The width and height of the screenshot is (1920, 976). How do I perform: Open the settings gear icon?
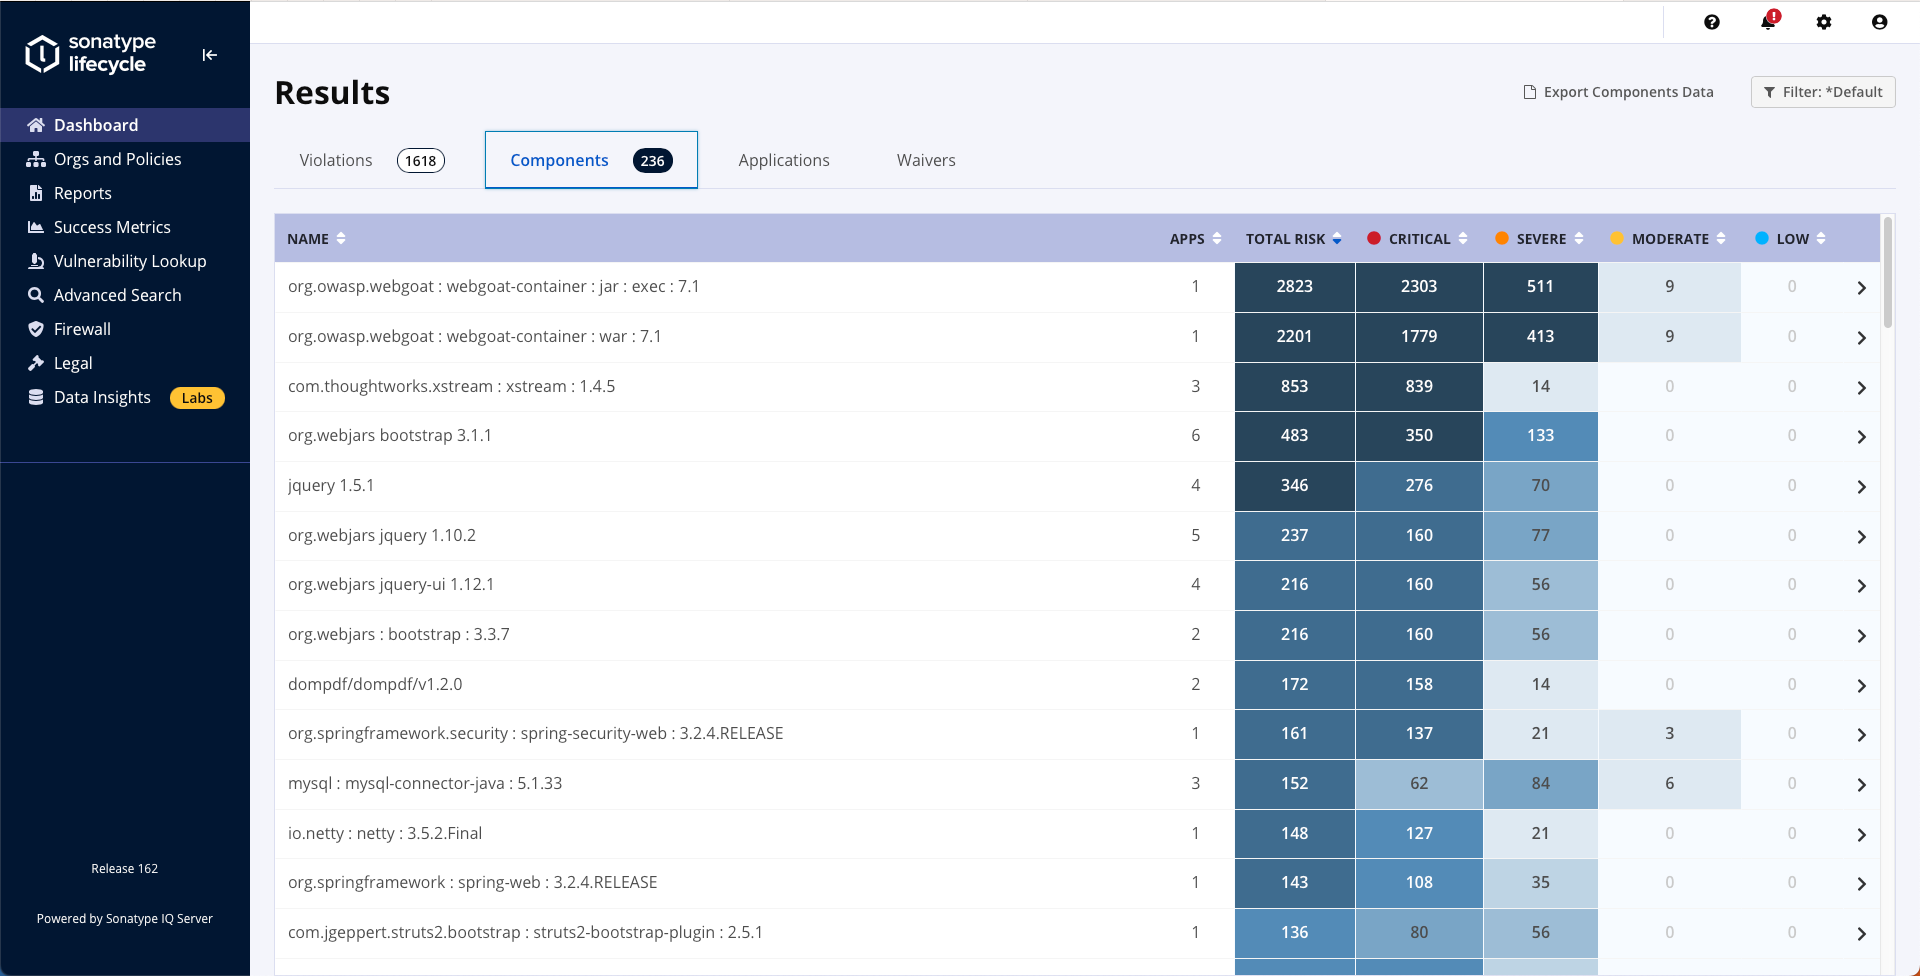1824,22
